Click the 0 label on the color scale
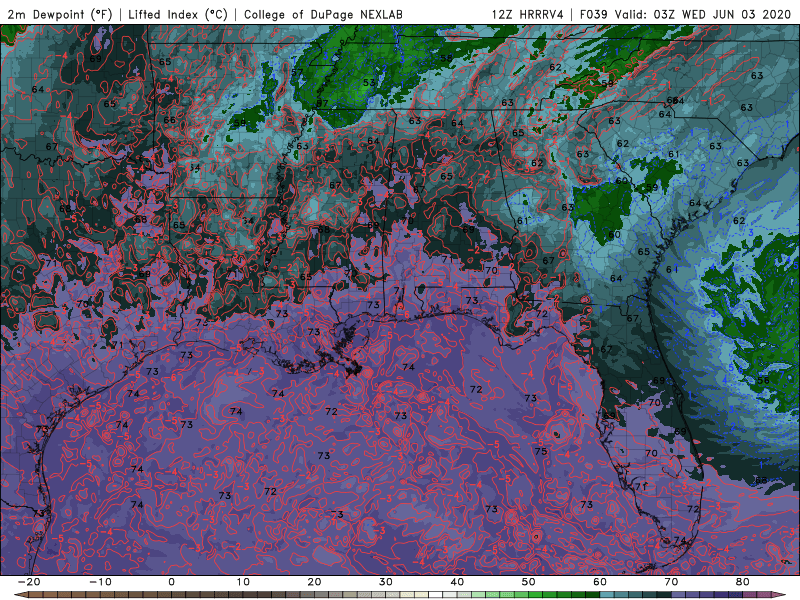 pos(171,582)
